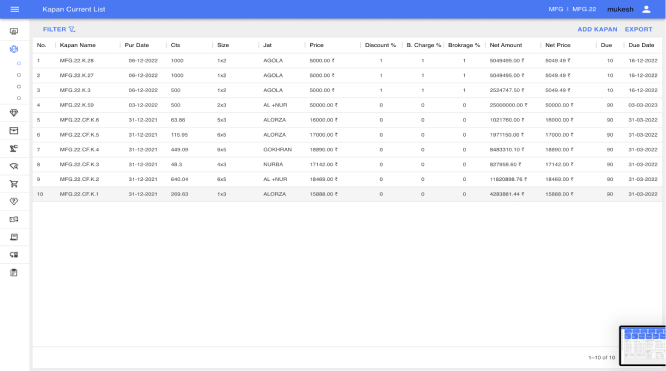Select the row for MFG.22.K.59
This screenshot has width=666, height=371.
[x=347, y=105]
